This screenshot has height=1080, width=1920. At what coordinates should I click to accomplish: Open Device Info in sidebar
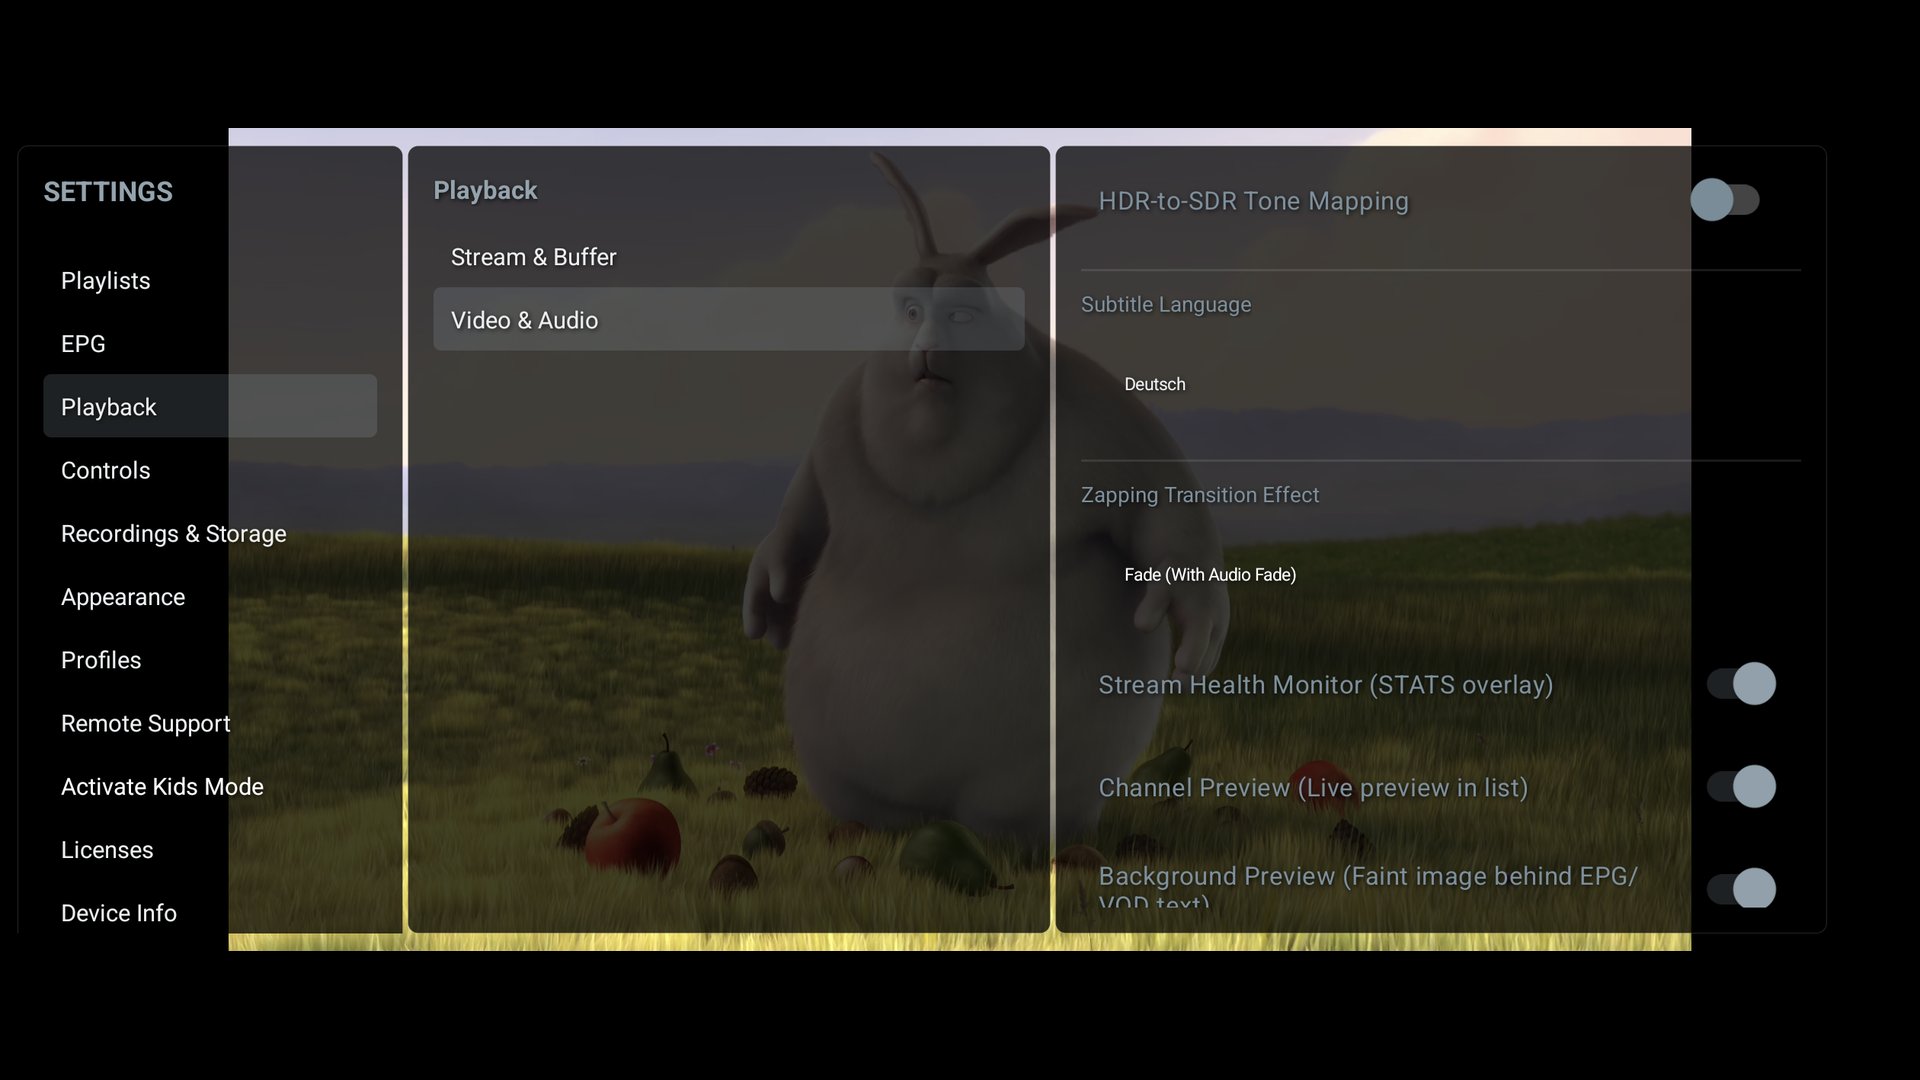point(210,913)
